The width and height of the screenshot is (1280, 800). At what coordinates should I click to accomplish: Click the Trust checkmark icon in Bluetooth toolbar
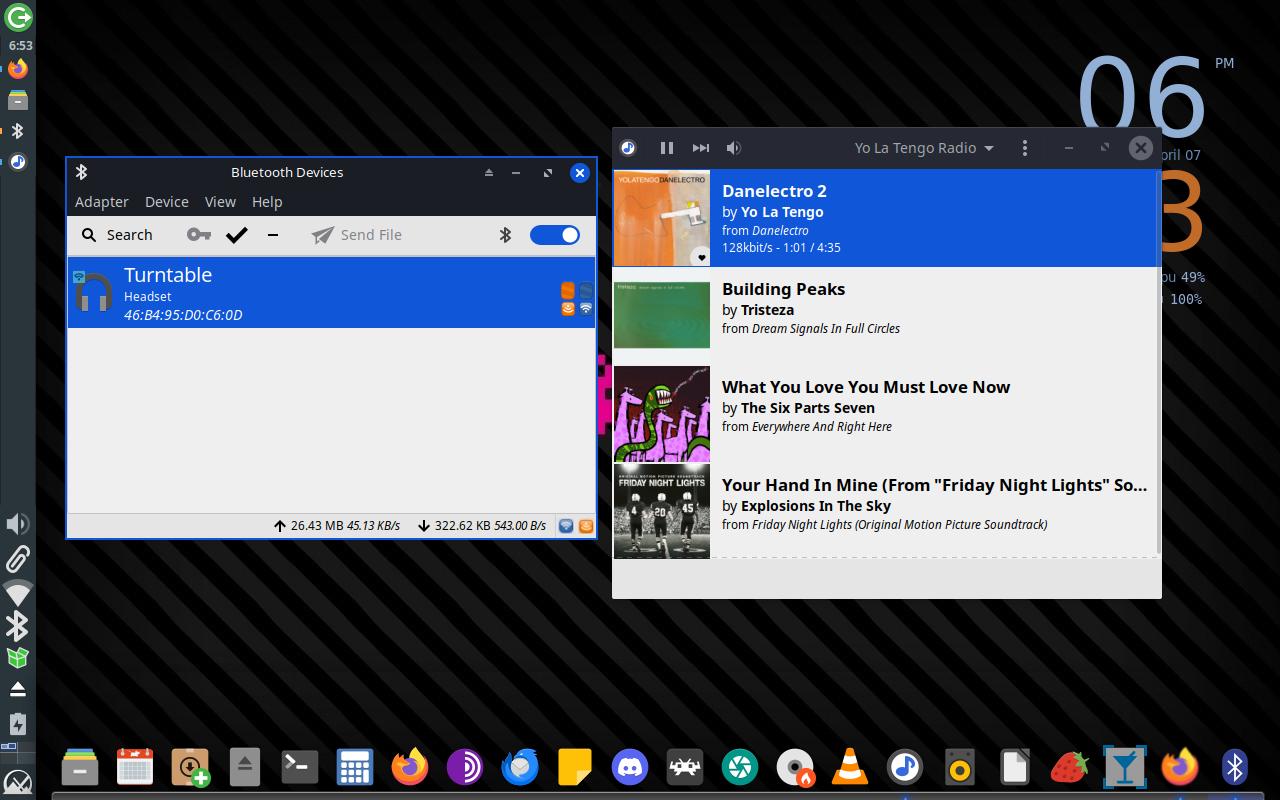tap(237, 235)
